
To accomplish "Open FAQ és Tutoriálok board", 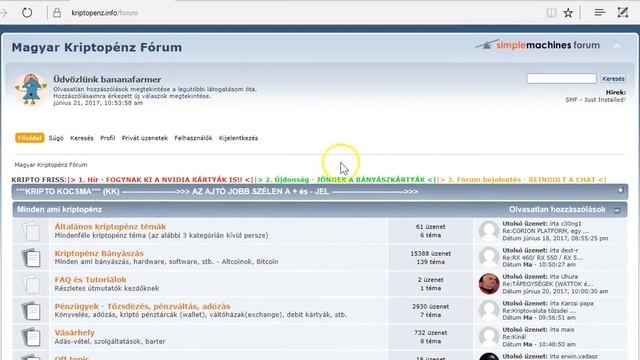I will (90, 280).
